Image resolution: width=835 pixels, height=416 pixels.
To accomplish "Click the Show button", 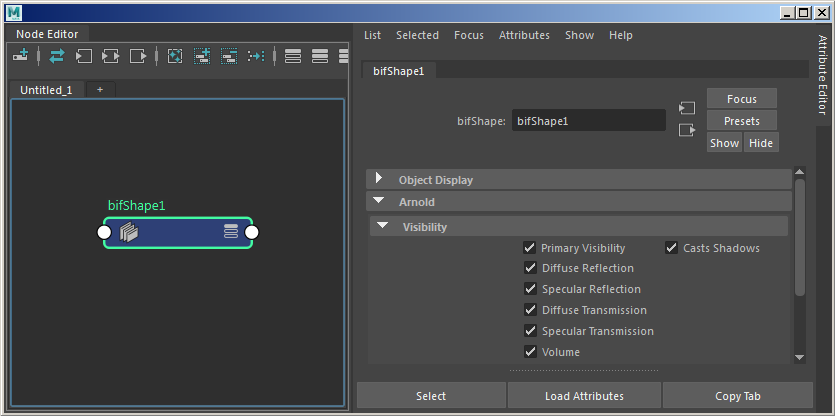I will [x=724, y=143].
